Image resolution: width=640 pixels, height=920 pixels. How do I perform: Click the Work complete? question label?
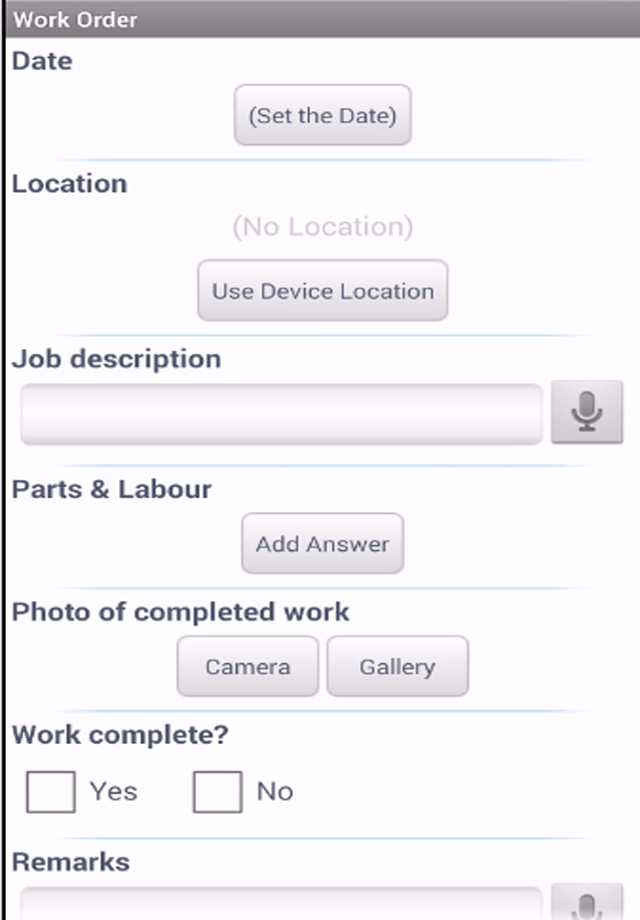click(x=120, y=735)
